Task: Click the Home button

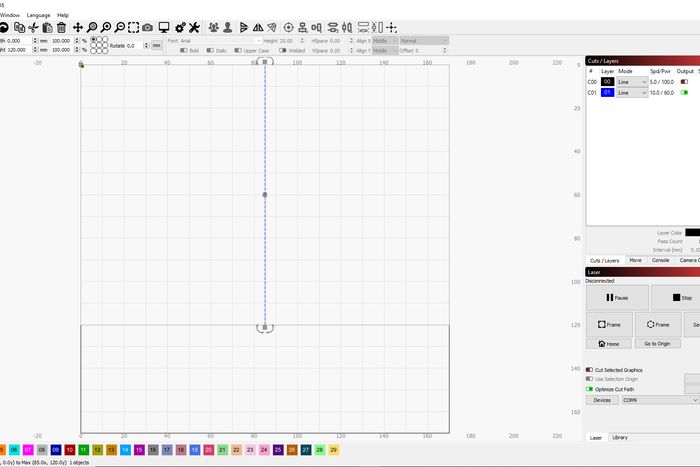Action: click(608, 343)
